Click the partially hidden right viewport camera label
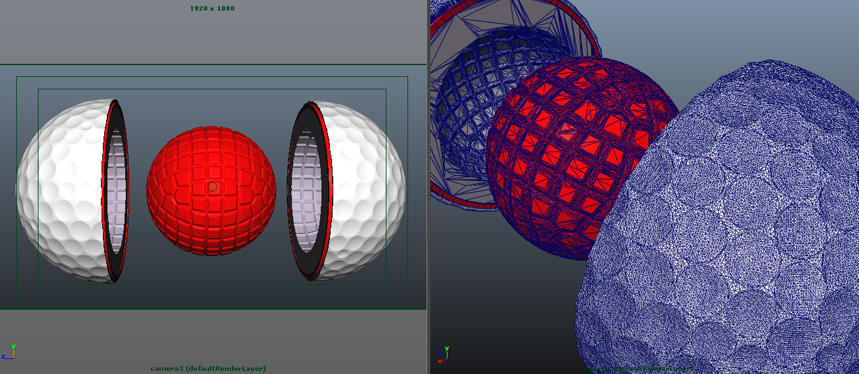The image size is (859, 374). tap(641, 370)
